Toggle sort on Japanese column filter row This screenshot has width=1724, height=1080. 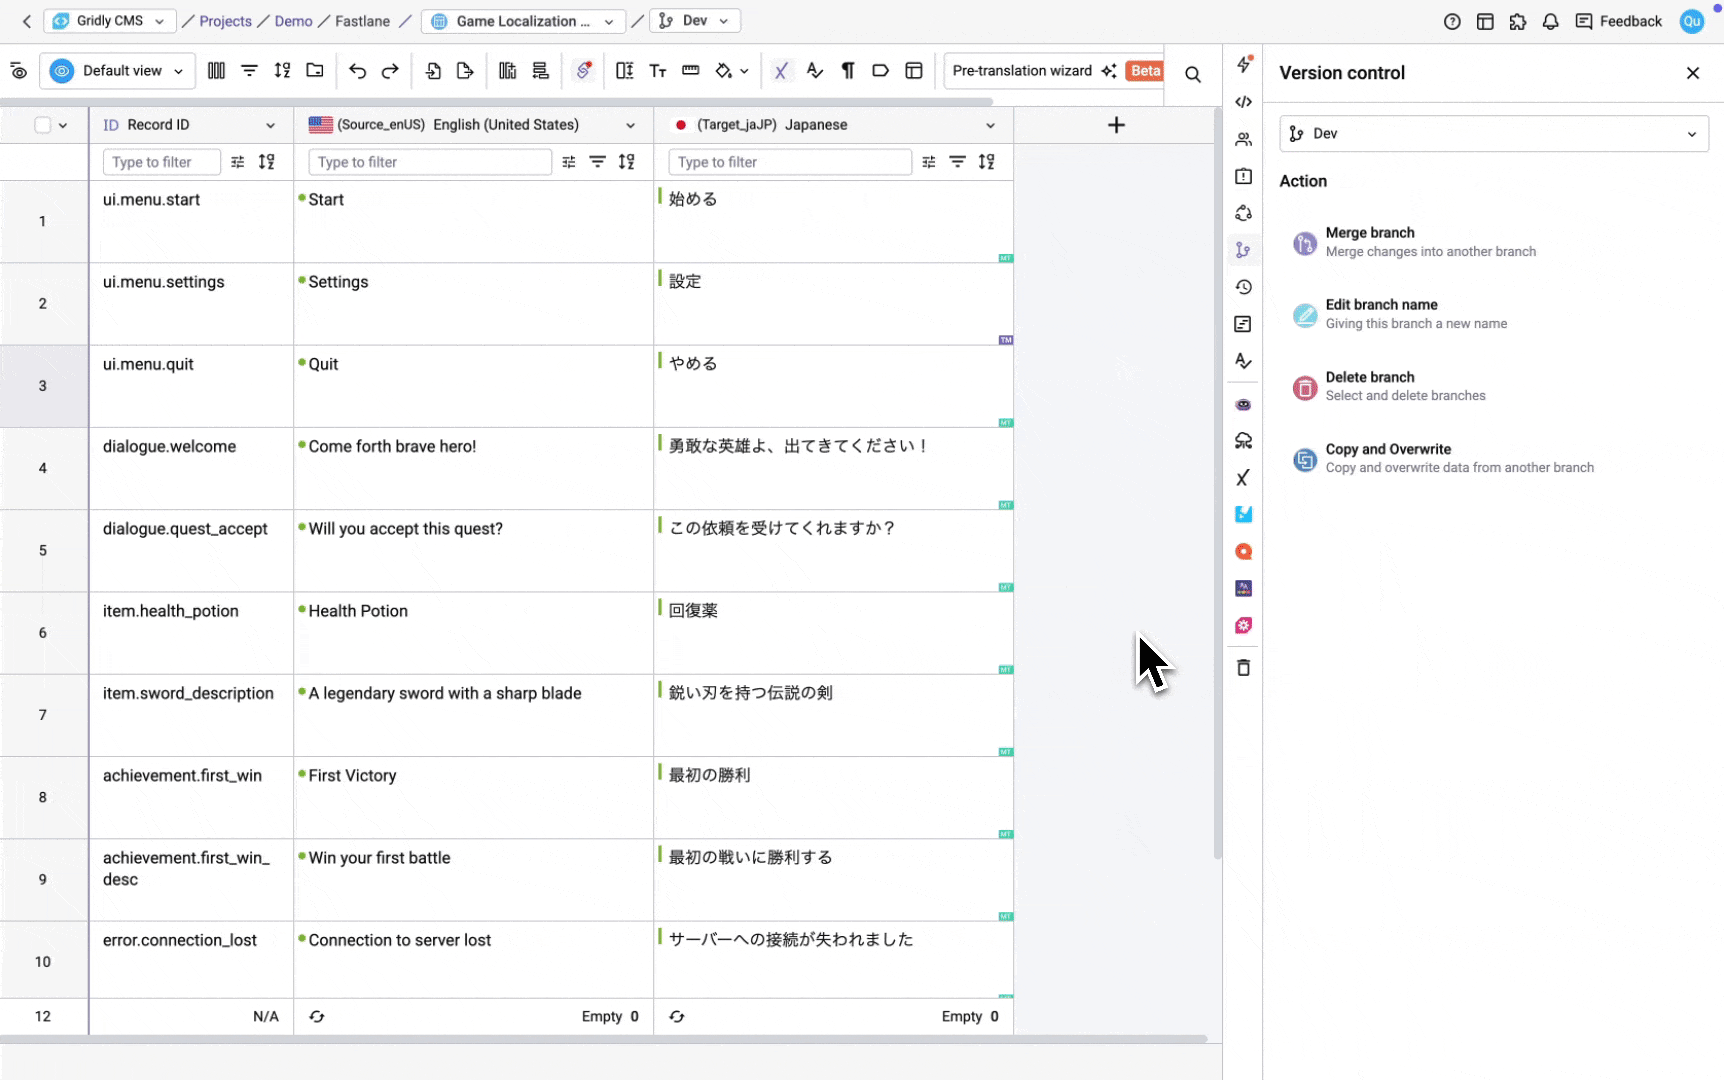[x=986, y=162]
